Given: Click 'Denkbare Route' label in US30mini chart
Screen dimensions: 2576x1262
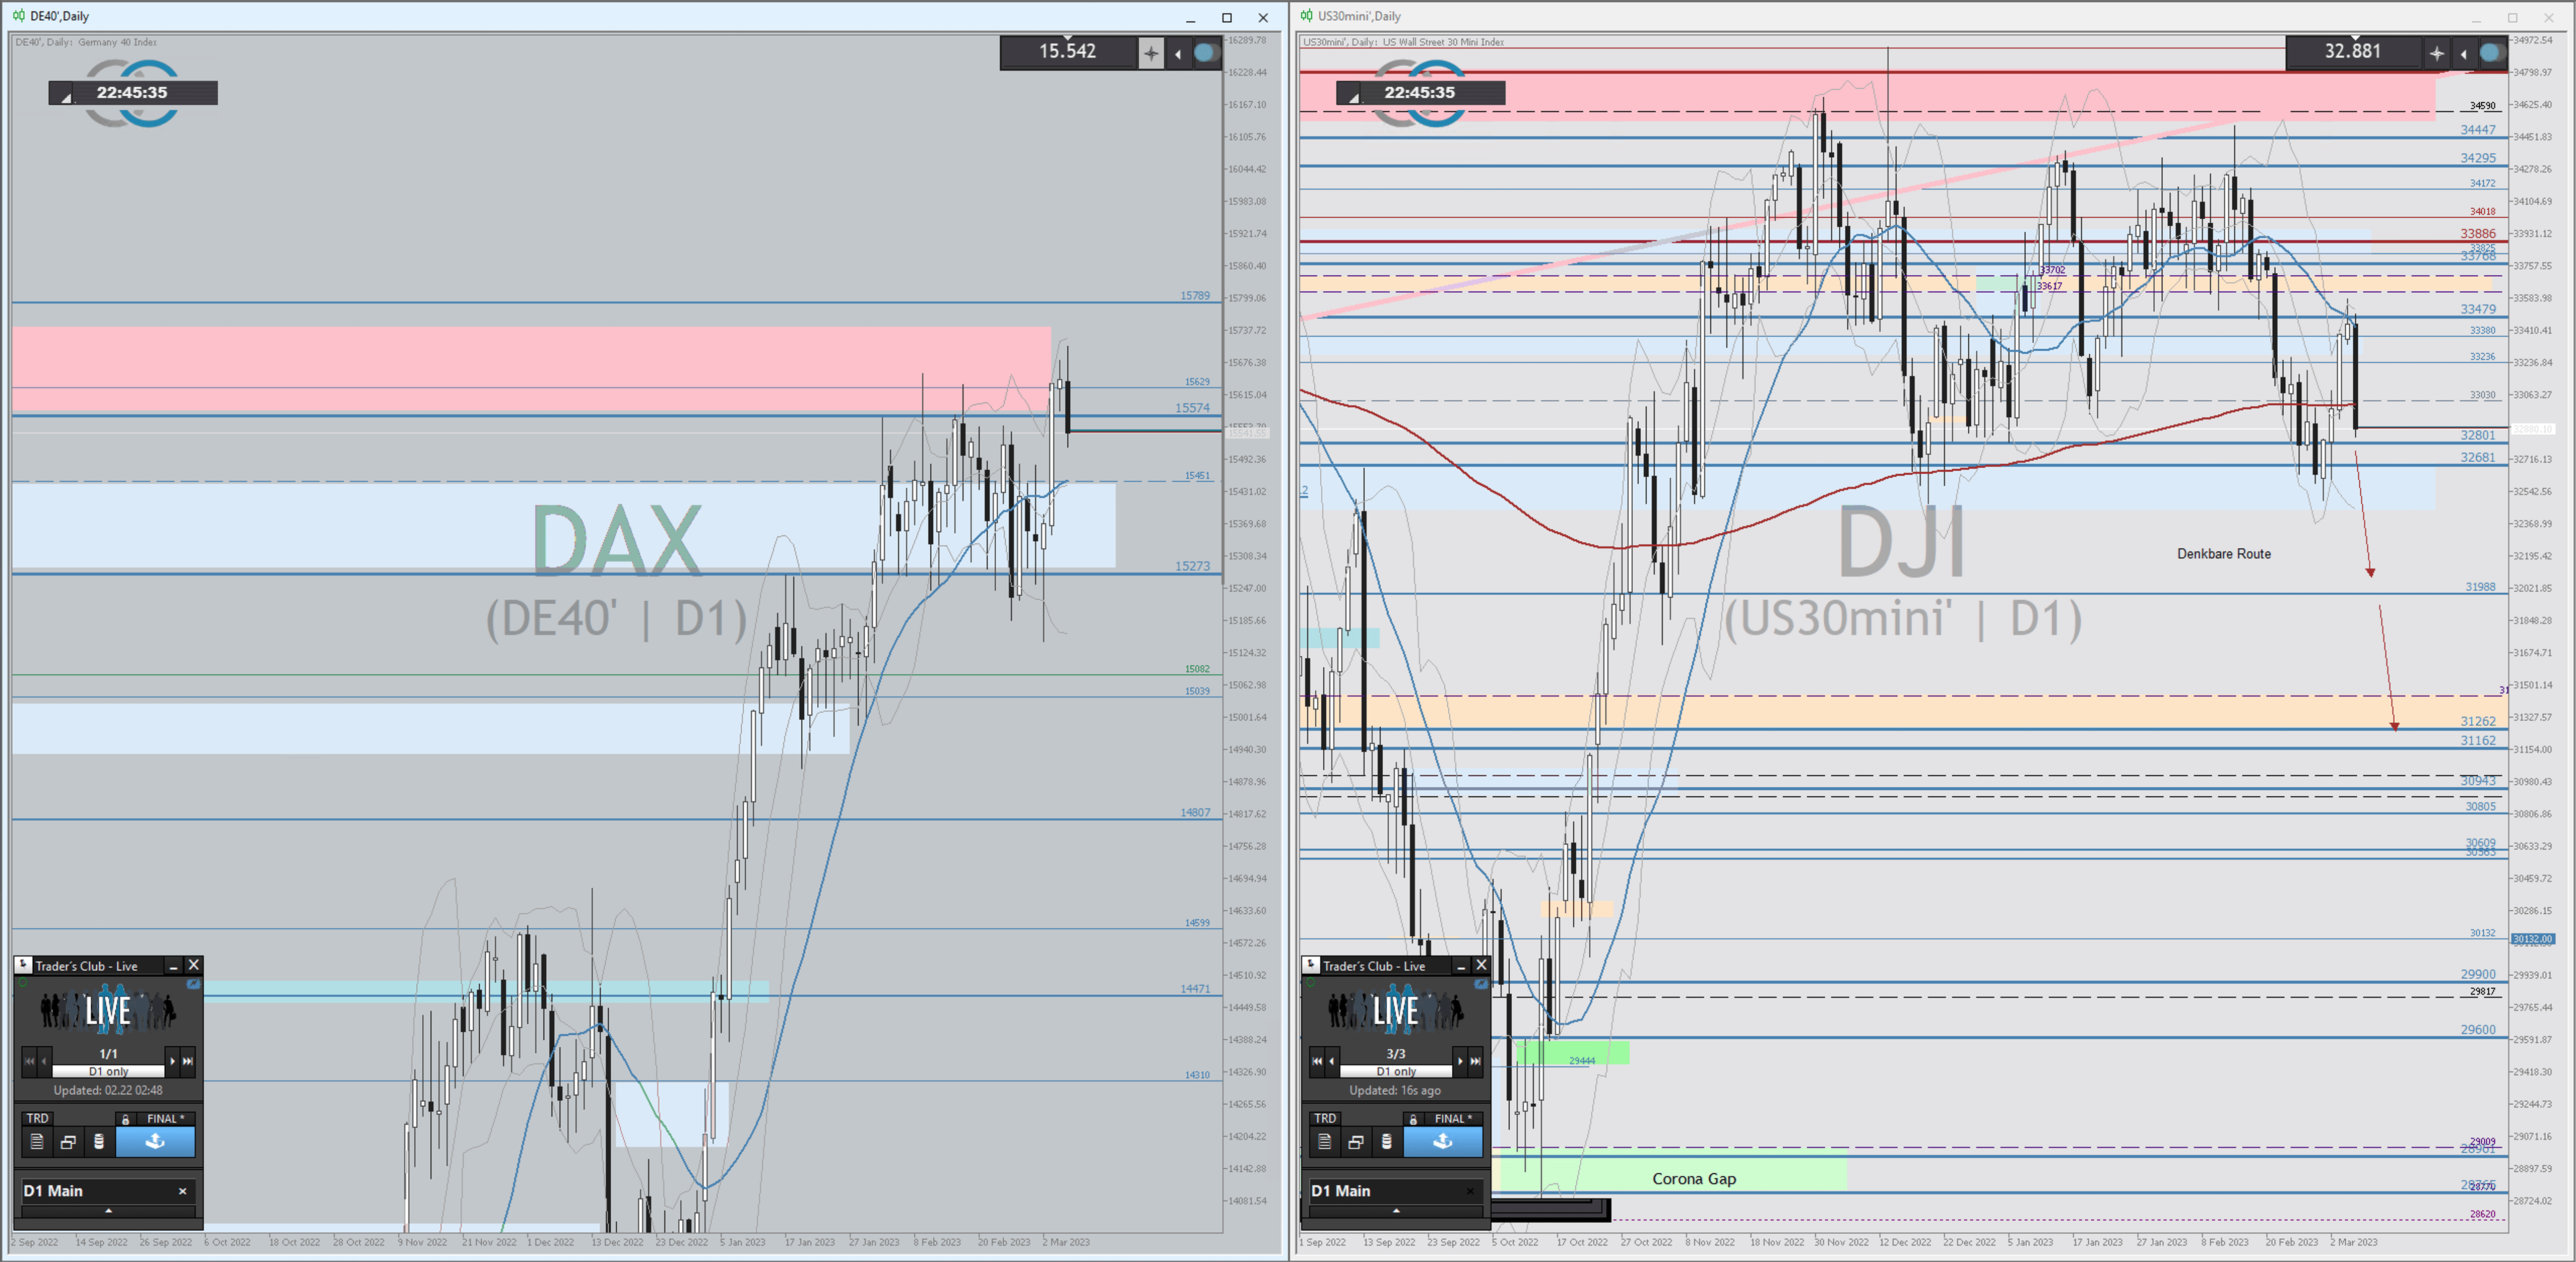Looking at the screenshot, I should click(x=2224, y=553).
